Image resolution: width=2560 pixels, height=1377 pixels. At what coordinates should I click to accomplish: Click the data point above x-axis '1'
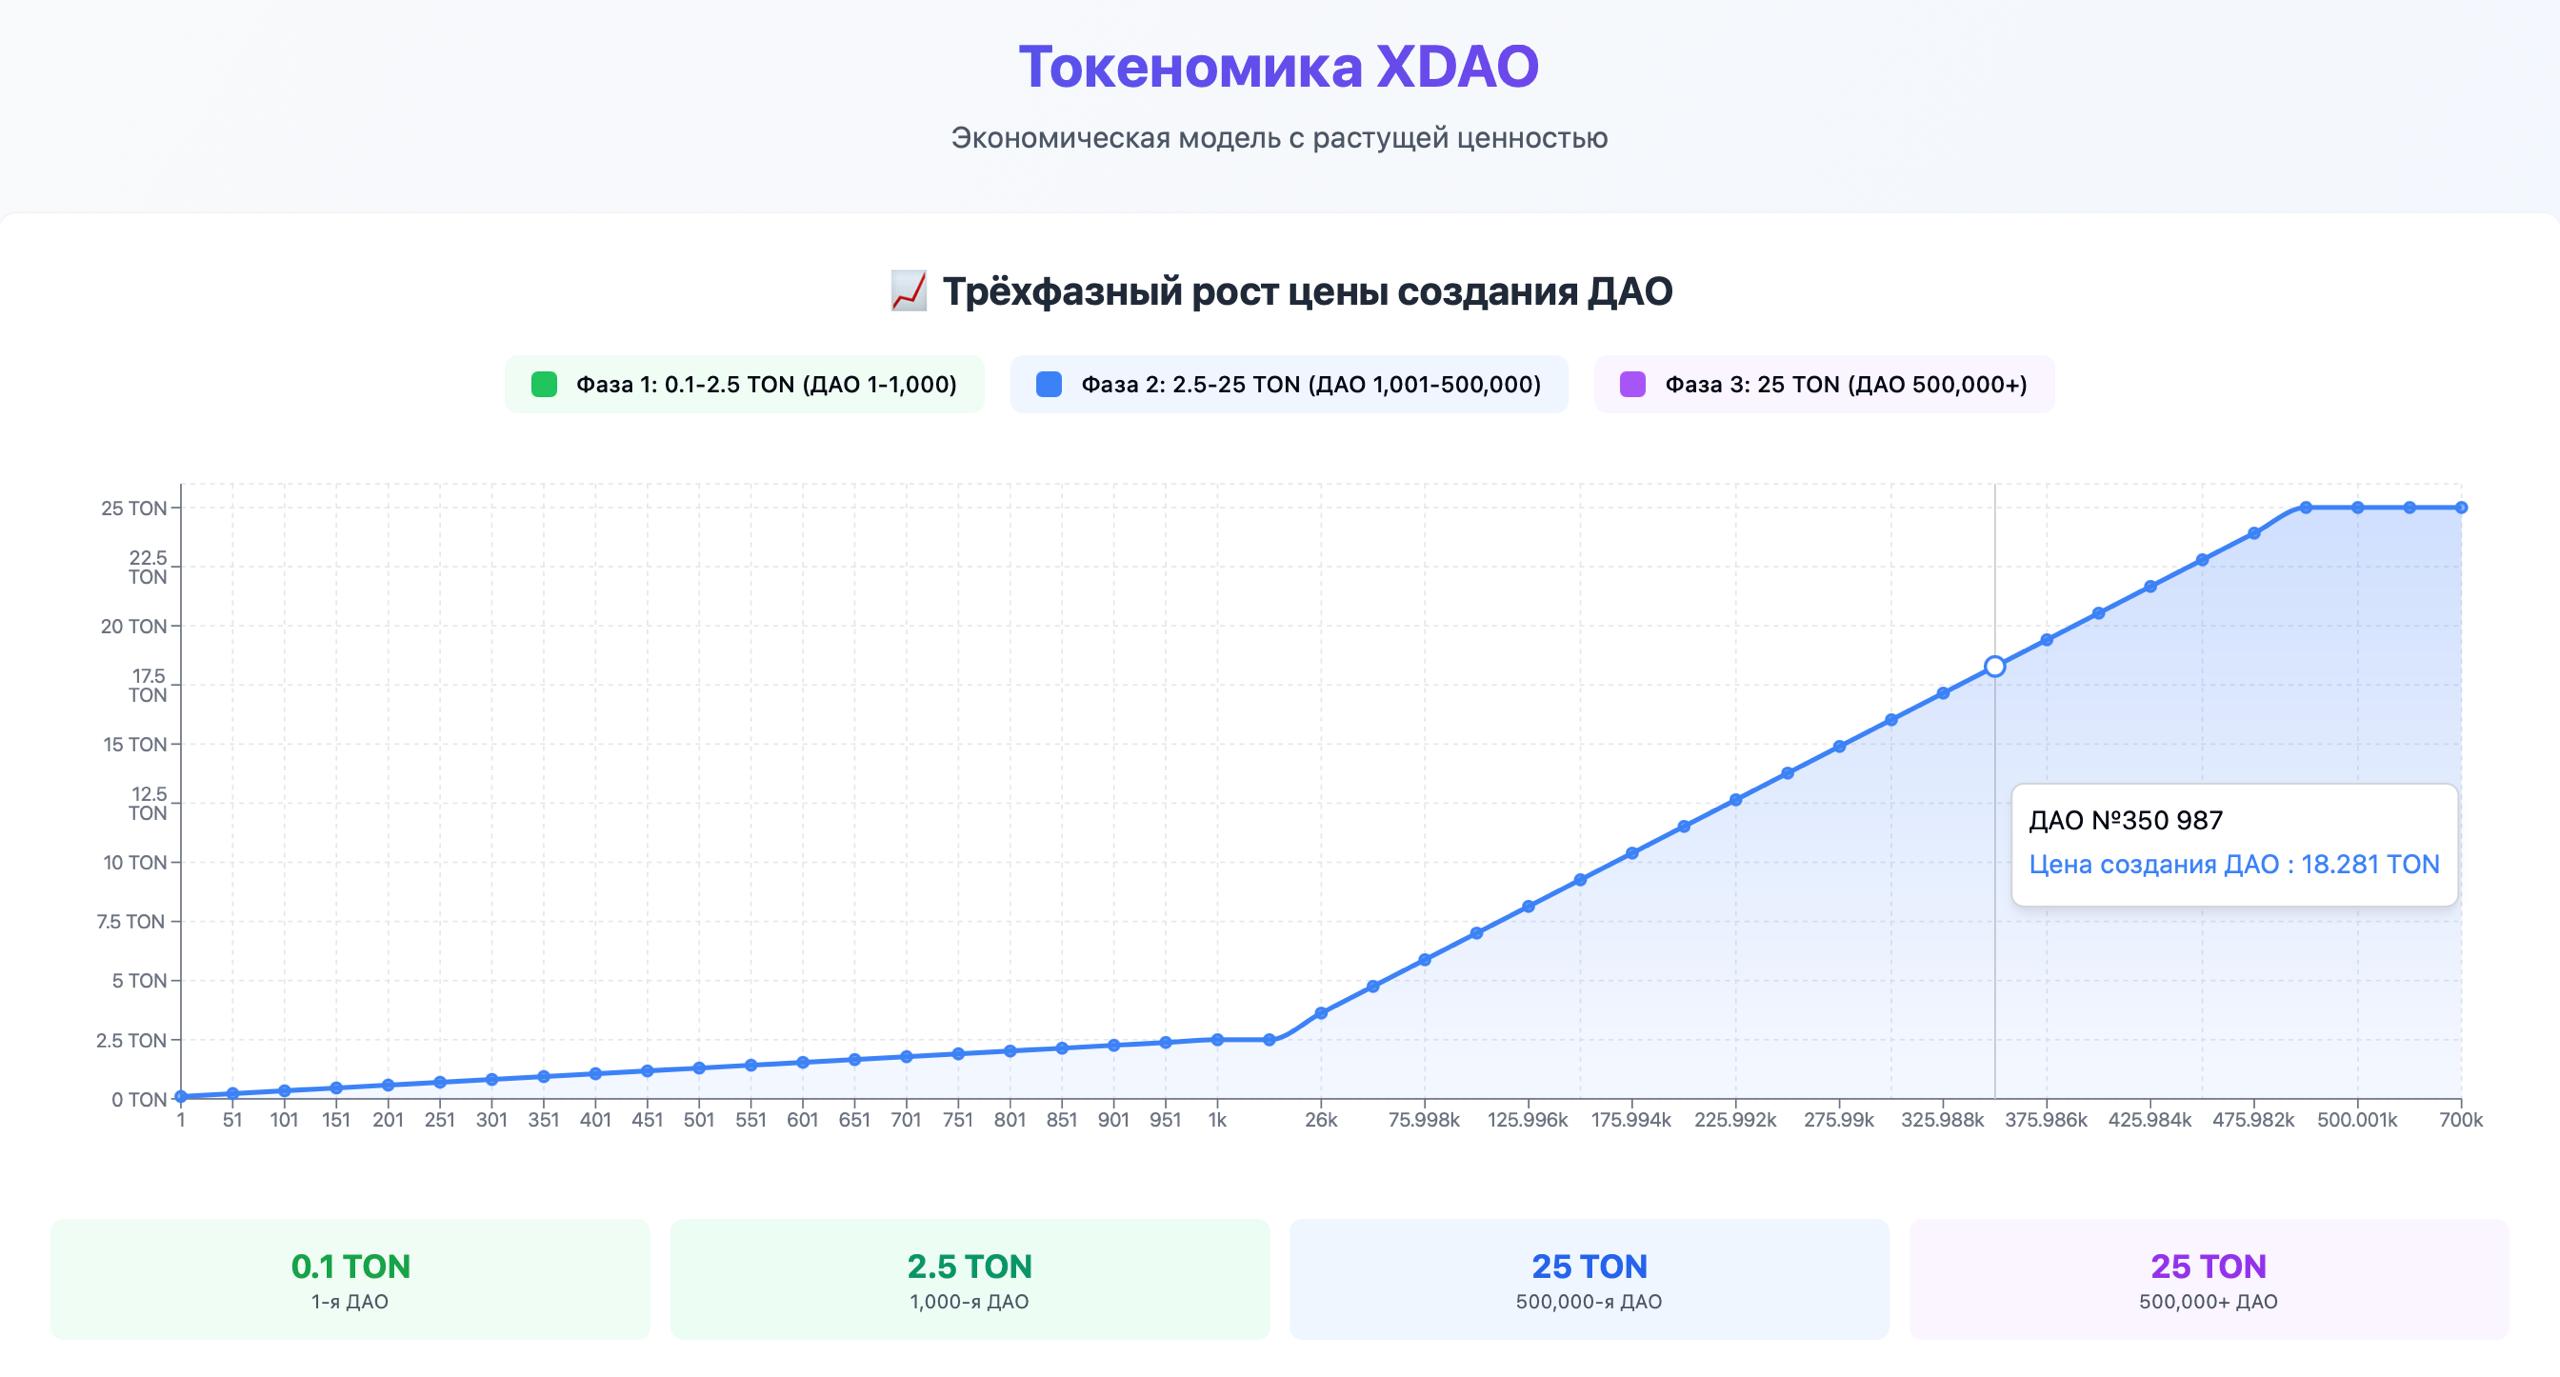pyautogui.click(x=181, y=1096)
